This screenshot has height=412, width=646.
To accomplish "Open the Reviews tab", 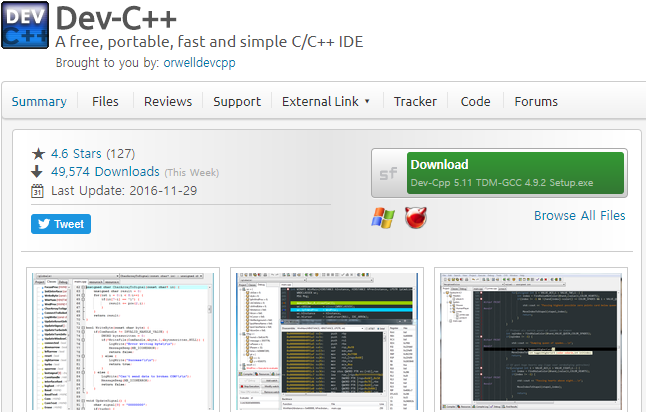I will coord(168,101).
